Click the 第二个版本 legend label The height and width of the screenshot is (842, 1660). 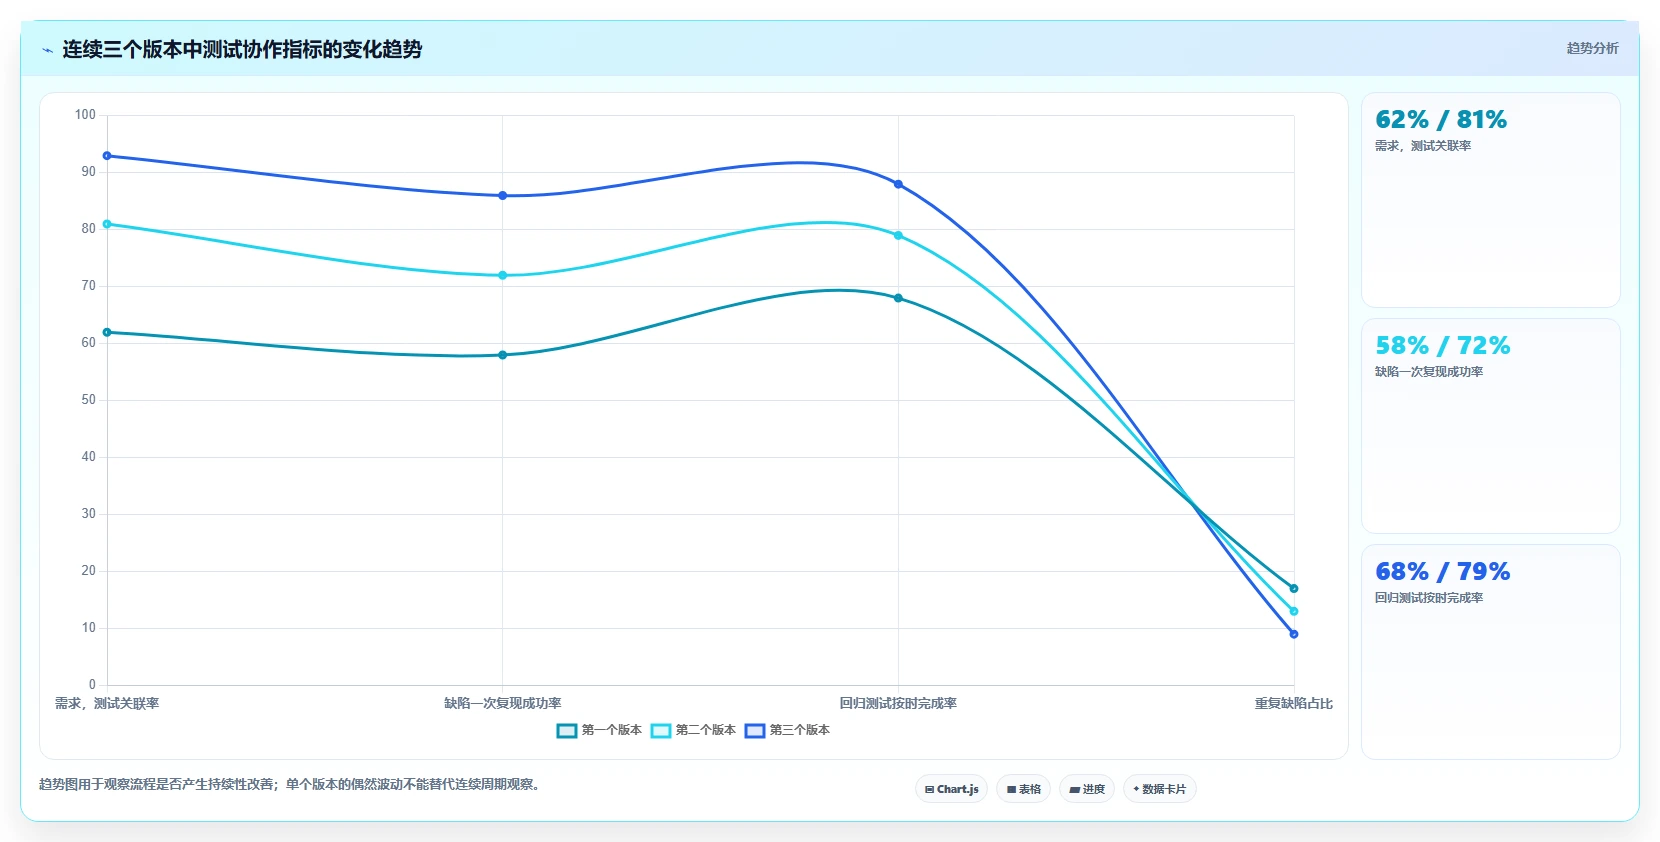point(705,730)
